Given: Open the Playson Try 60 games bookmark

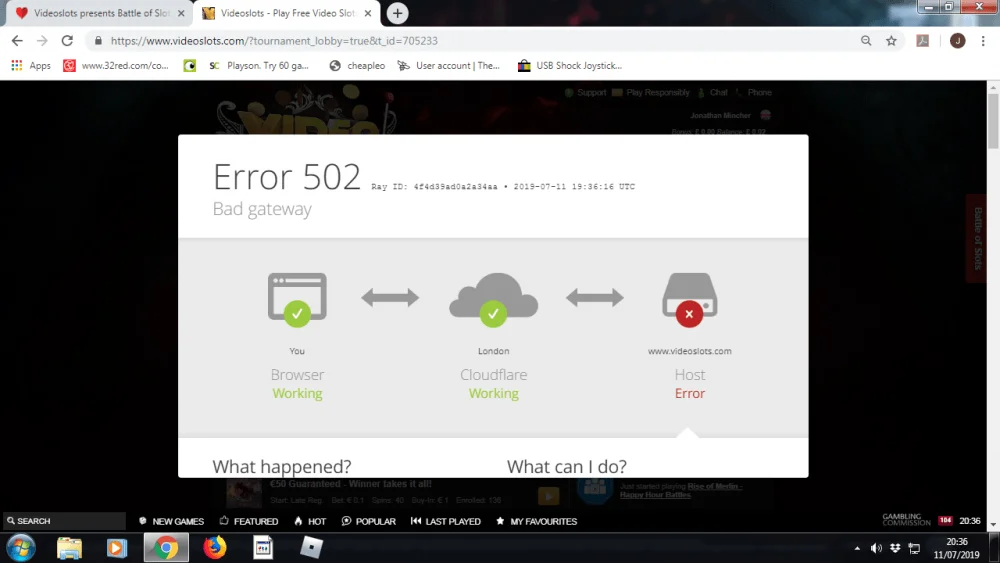Looking at the screenshot, I should coord(259,66).
